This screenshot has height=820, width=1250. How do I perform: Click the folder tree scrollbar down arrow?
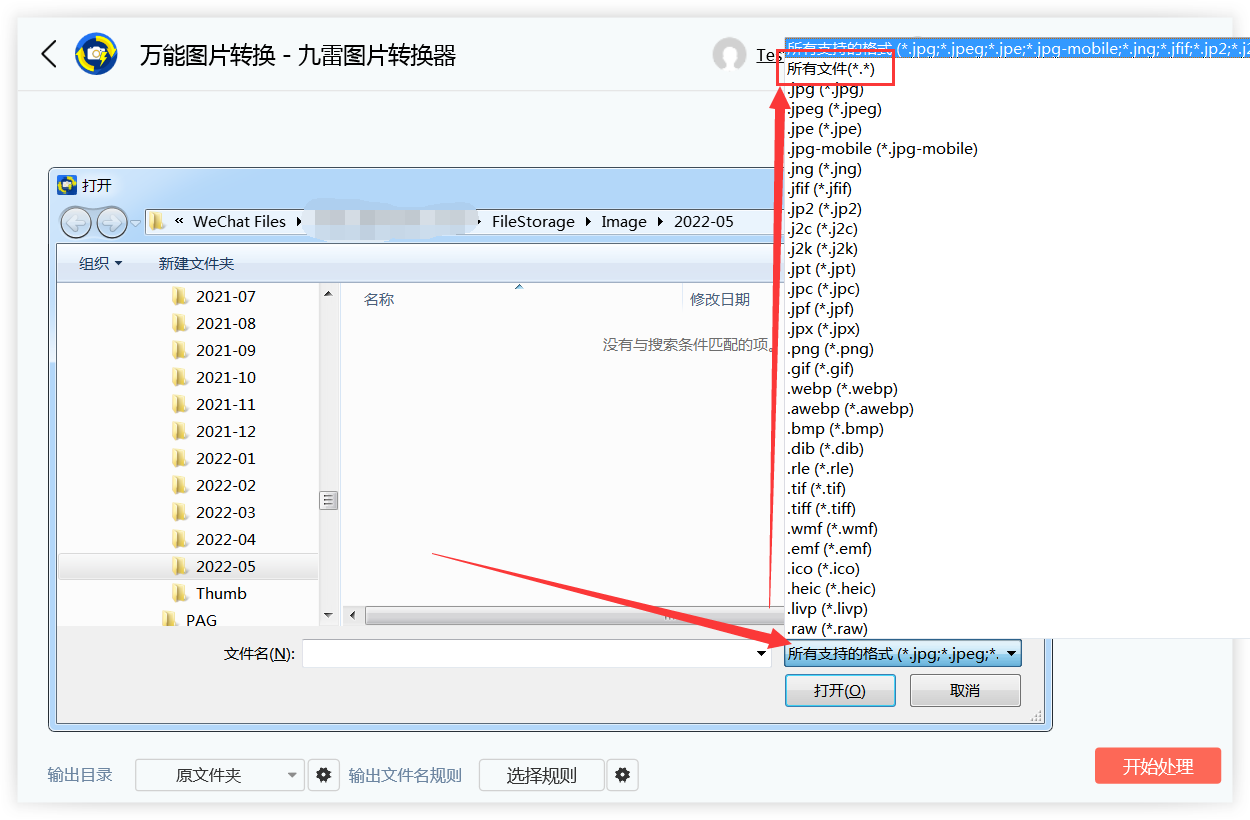click(328, 615)
